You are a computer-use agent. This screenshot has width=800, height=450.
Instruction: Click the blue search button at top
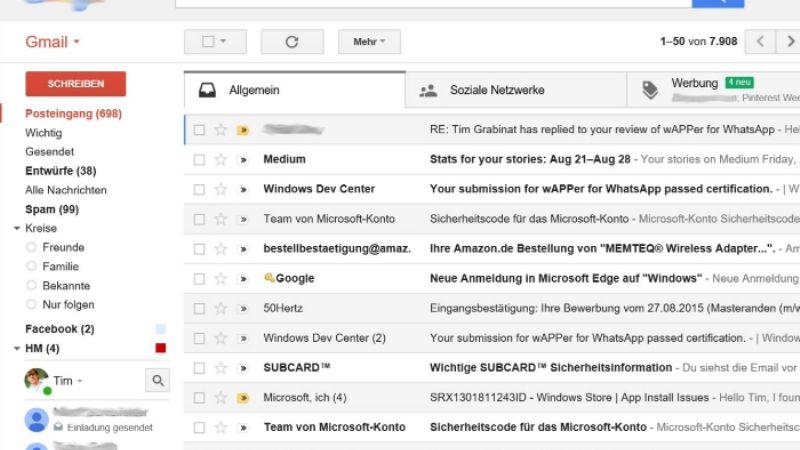click(x=718, y=3)
